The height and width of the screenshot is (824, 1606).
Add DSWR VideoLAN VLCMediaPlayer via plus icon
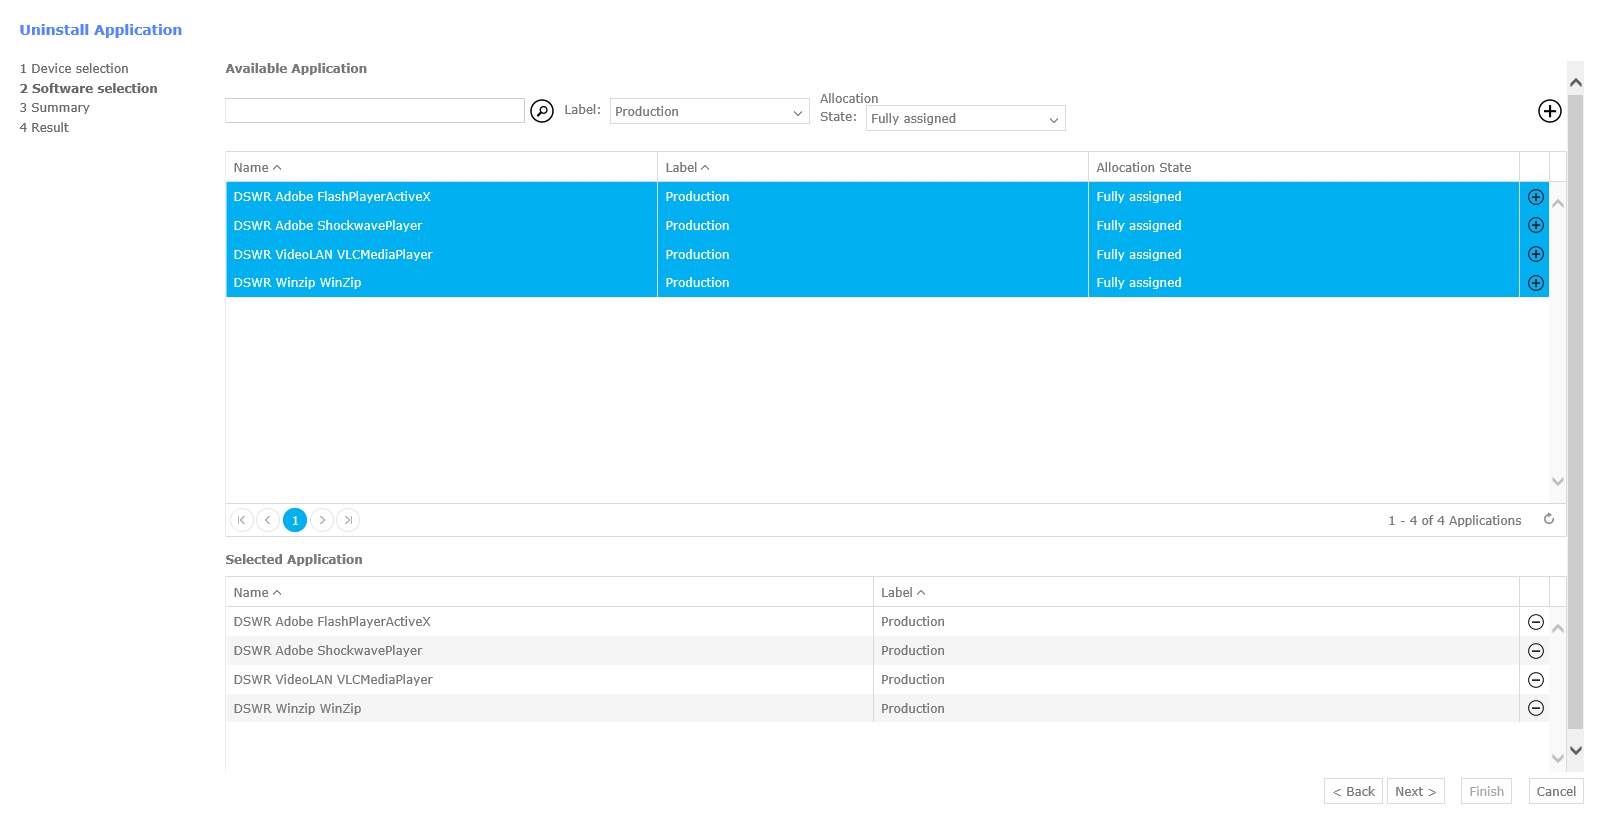(1535, 255)
